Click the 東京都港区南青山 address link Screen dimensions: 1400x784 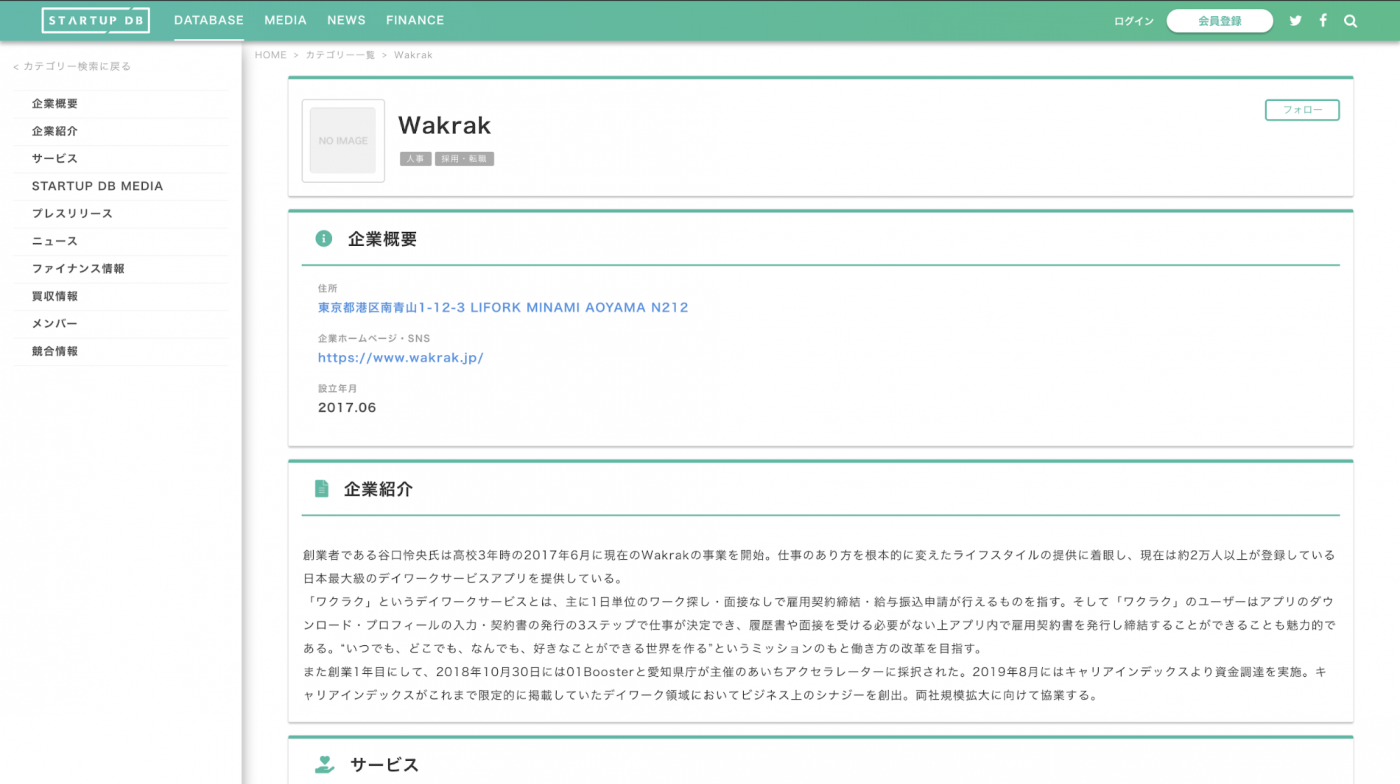503,307
